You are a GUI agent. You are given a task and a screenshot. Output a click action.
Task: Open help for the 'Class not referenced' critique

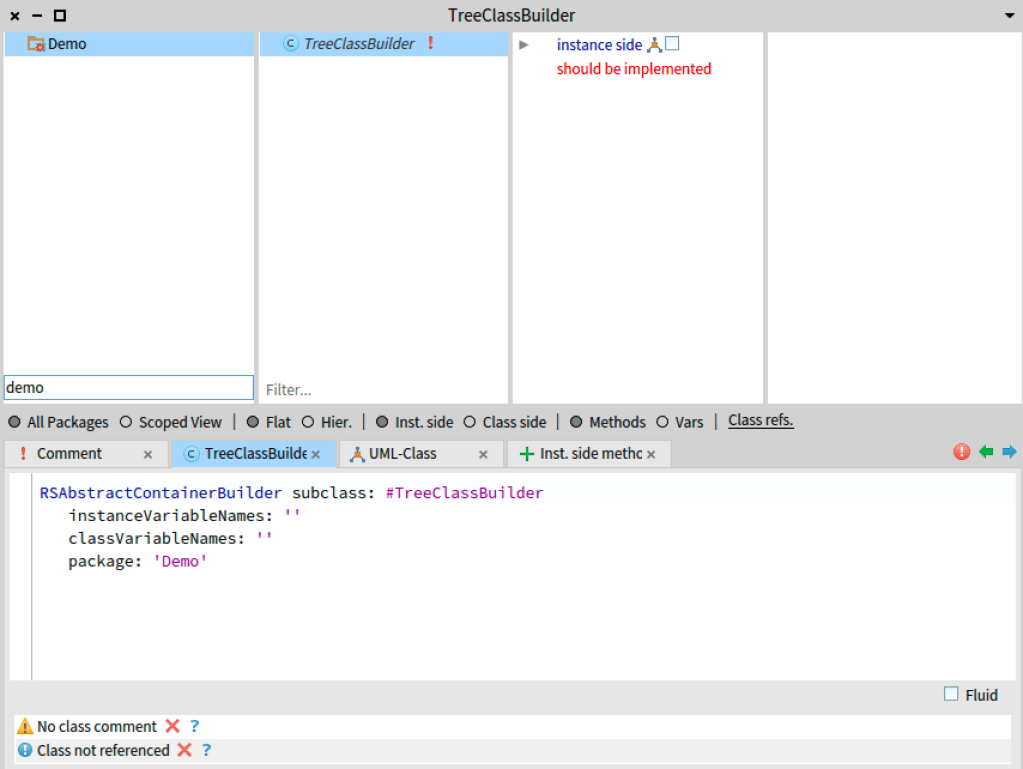pos(206,750)
